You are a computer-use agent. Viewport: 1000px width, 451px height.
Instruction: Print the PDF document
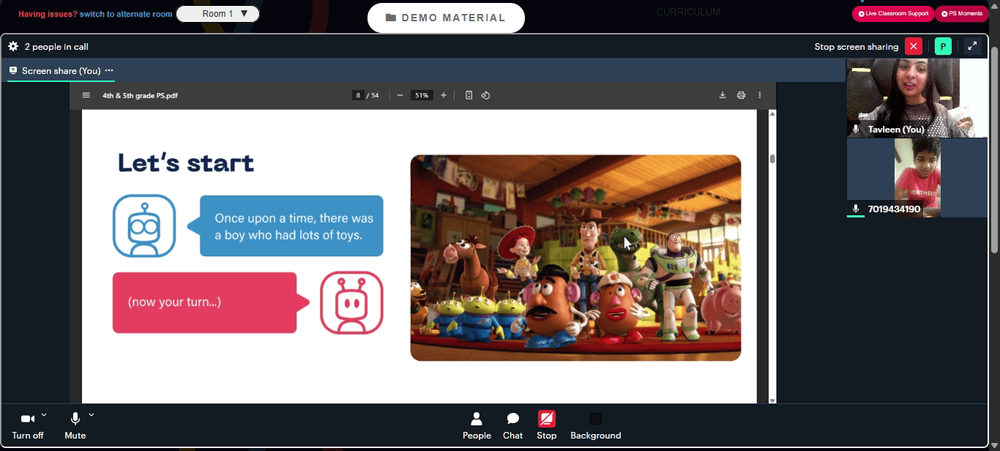click(x=741, y=96)
